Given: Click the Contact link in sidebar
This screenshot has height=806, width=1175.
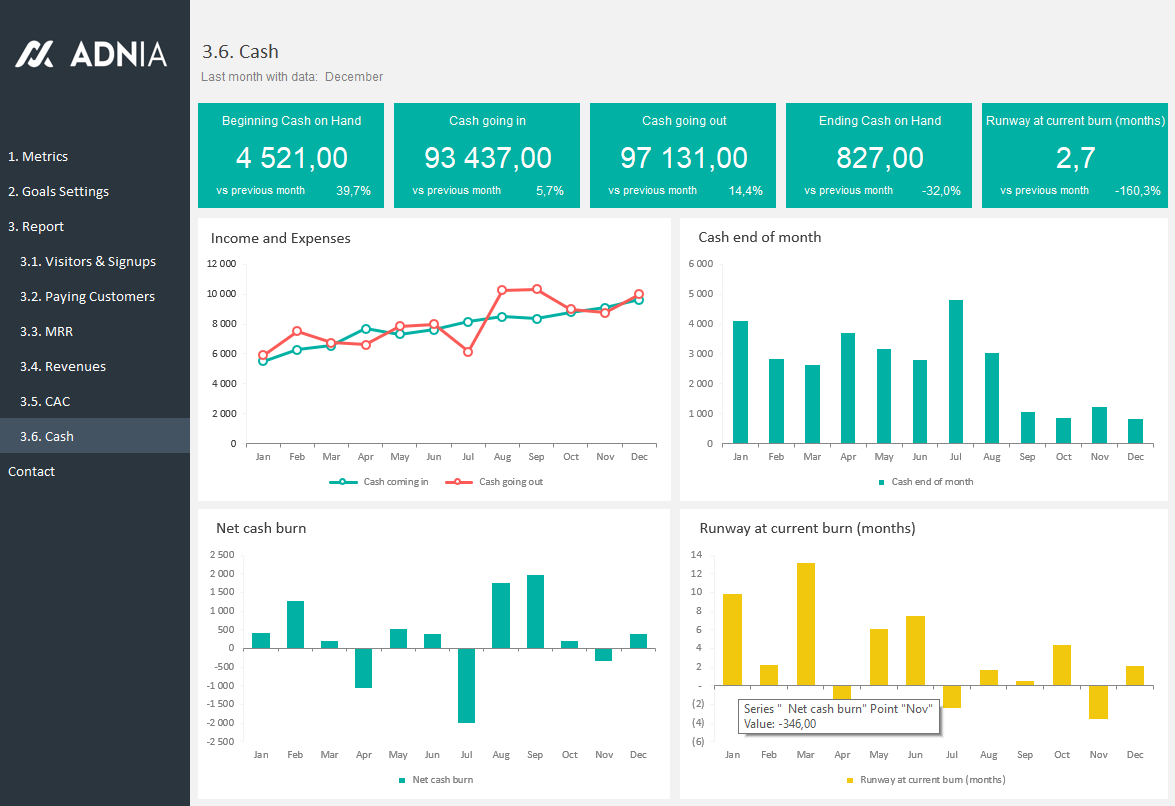Looking at the screenshot, I should click(32, 472).
